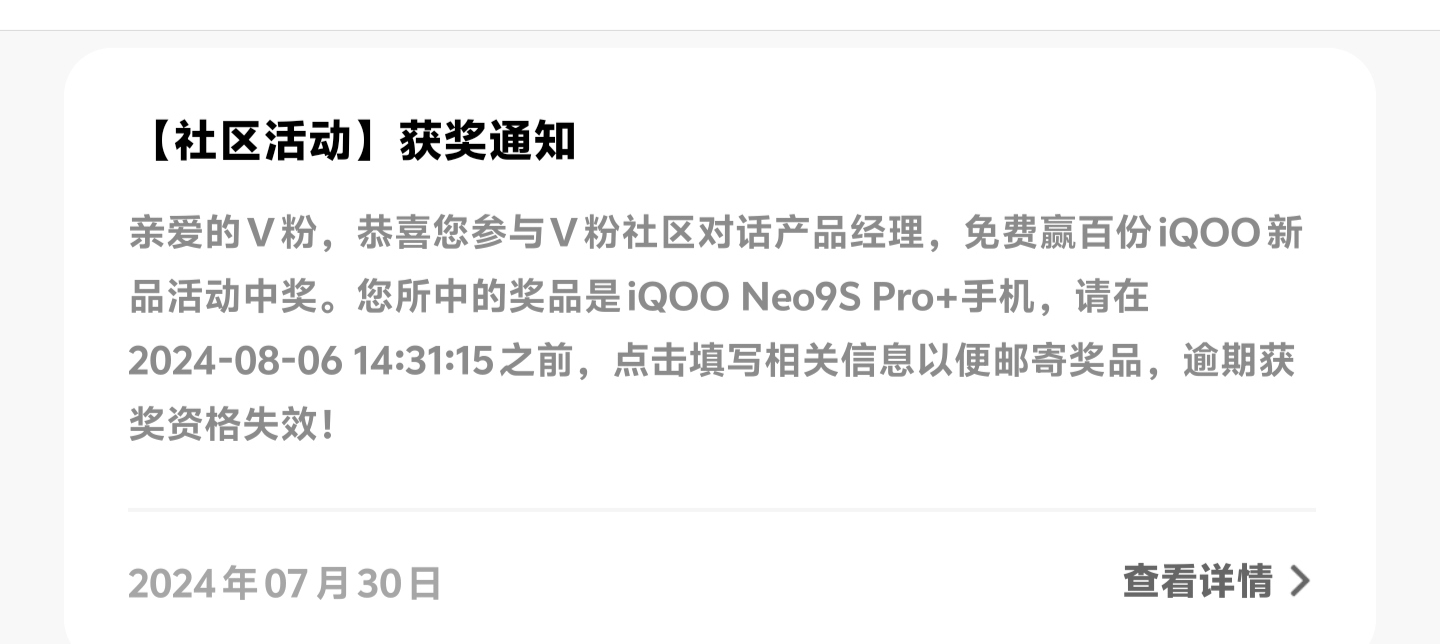Tap the 以便邮寄奖品 phrase
Viewport: 1440px width, 644px height.
tap(1032, 361)
